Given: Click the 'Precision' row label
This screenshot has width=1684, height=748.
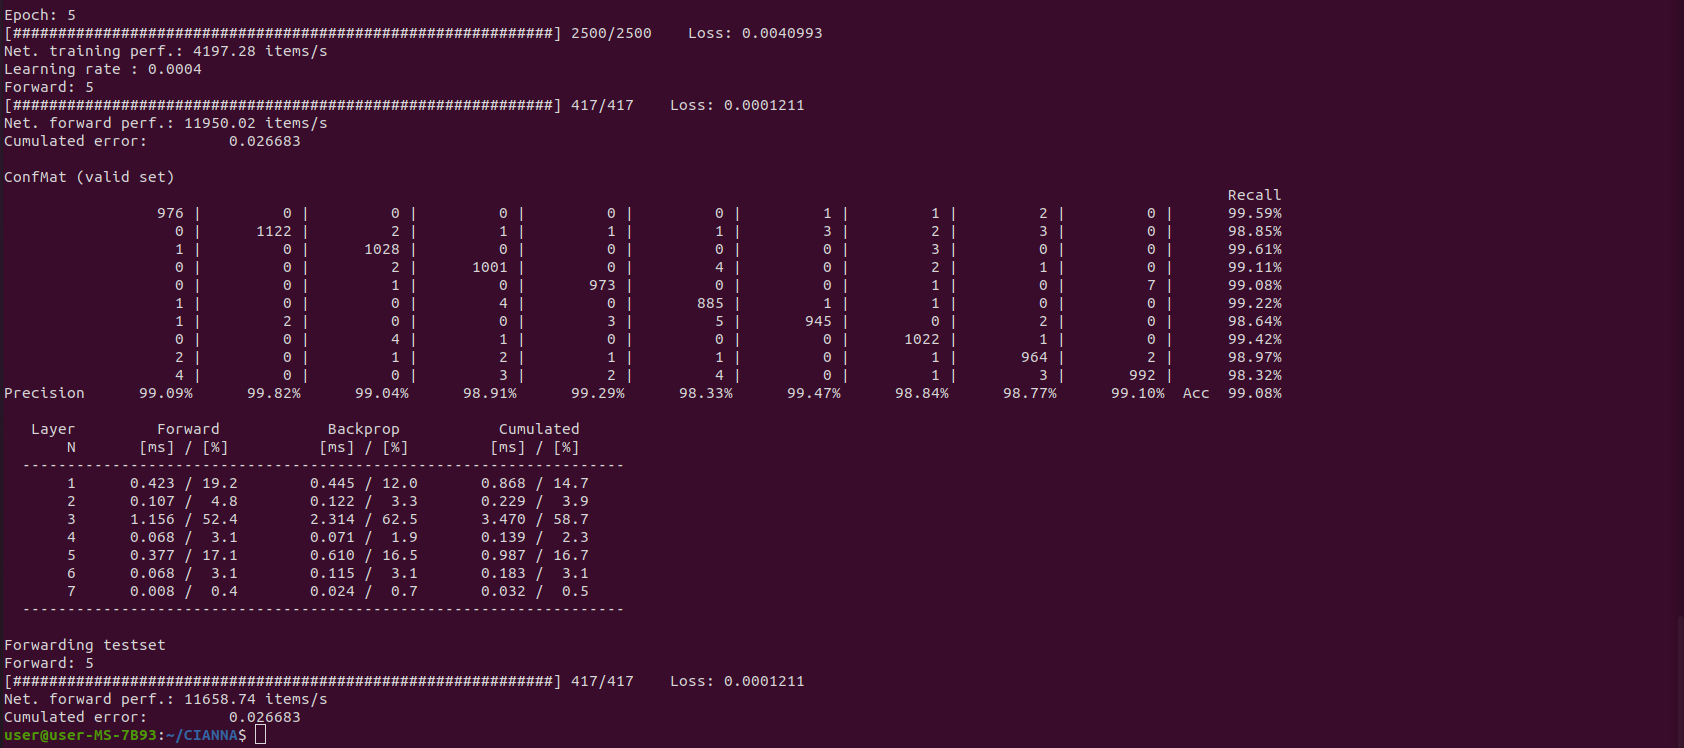Looking at the screenshot, I should (x=44, y=393).
